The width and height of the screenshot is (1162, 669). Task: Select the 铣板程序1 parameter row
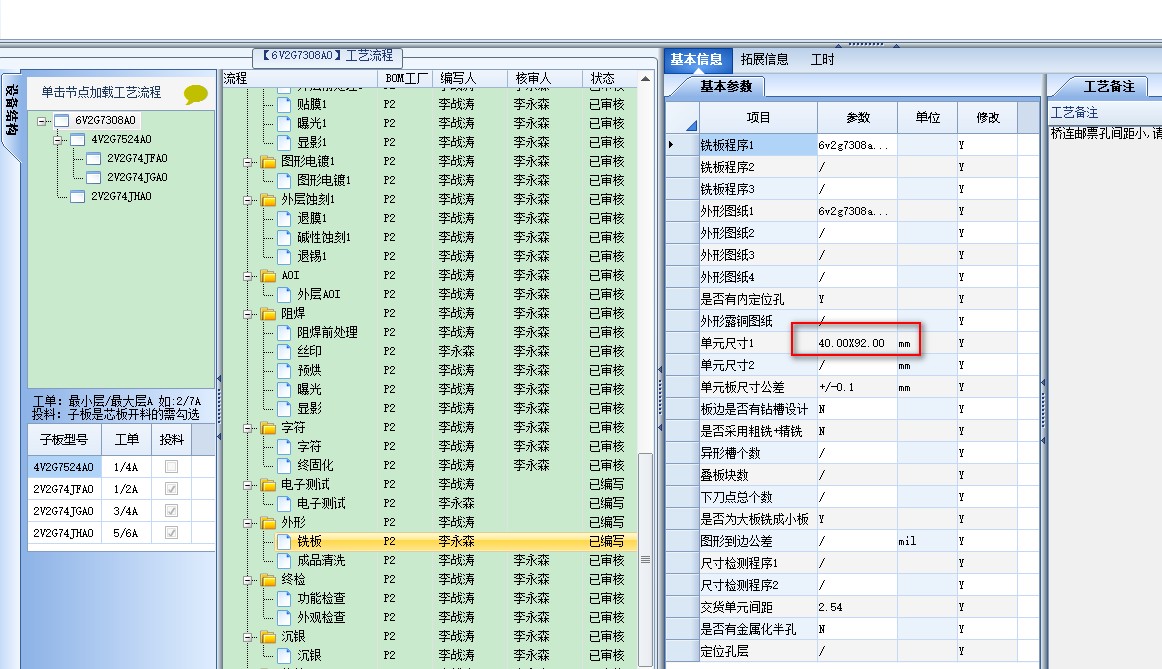(x=852, y=145)
